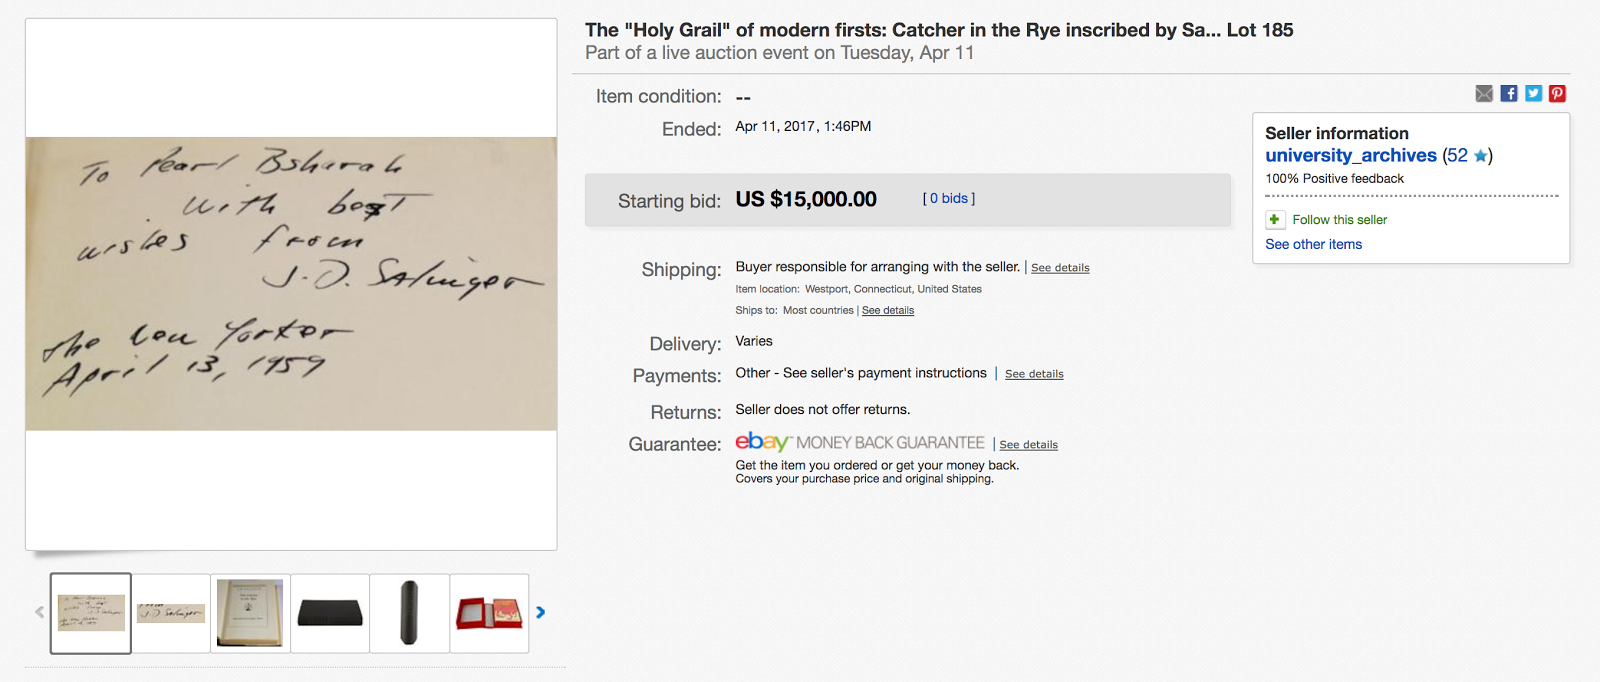Open the 0 bids history link
The width and height of the screenshot is (1600, 682).
point(948,199)
